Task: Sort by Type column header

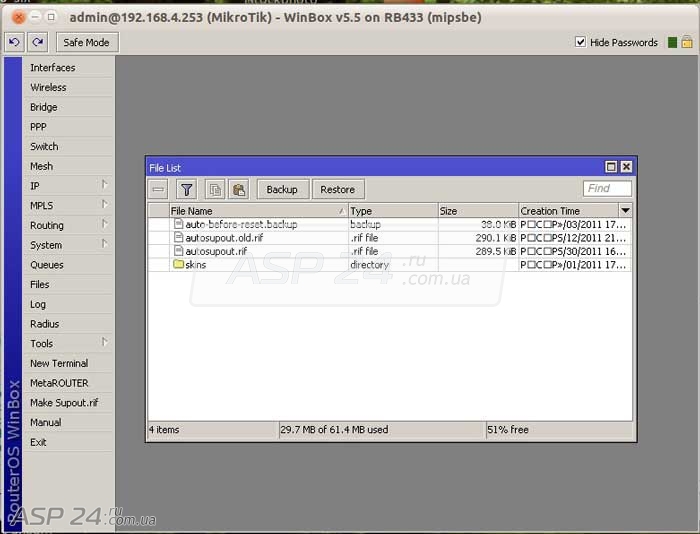Action: [x=393, y=211]
